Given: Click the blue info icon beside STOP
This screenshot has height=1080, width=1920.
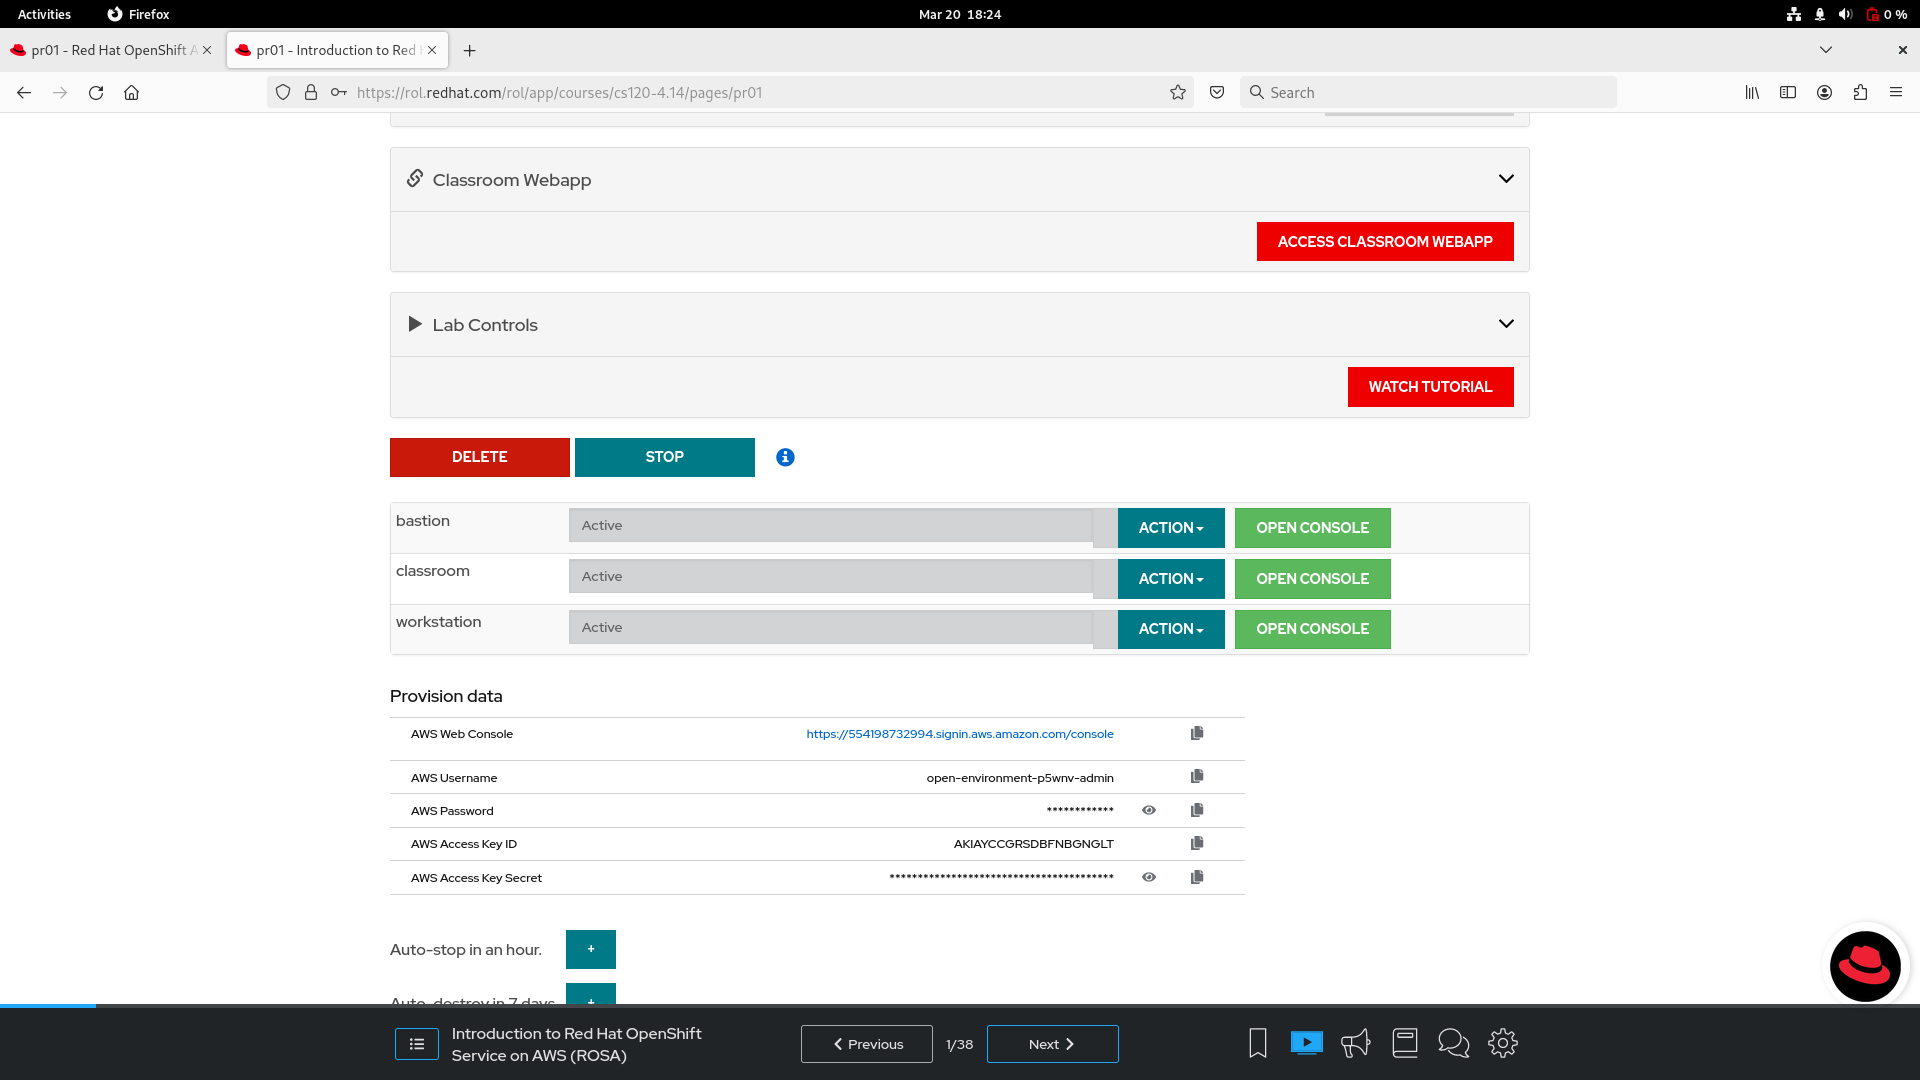Looking at the screenshot, I should (x=785, y=457).
